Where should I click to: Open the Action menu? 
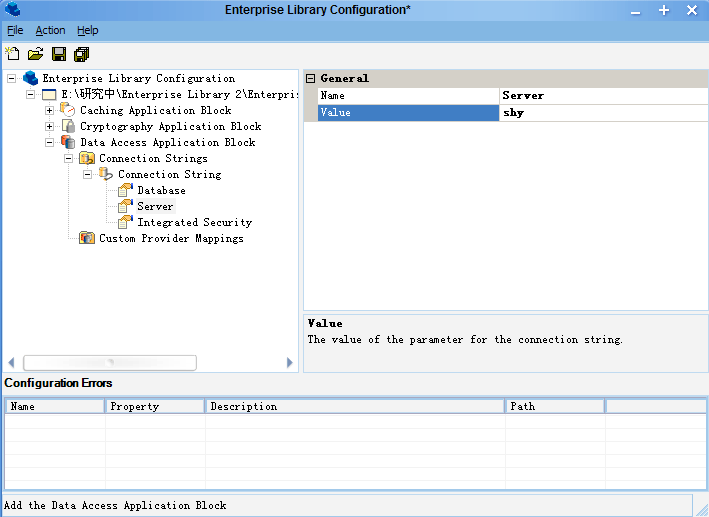click(x=50, y=30)
